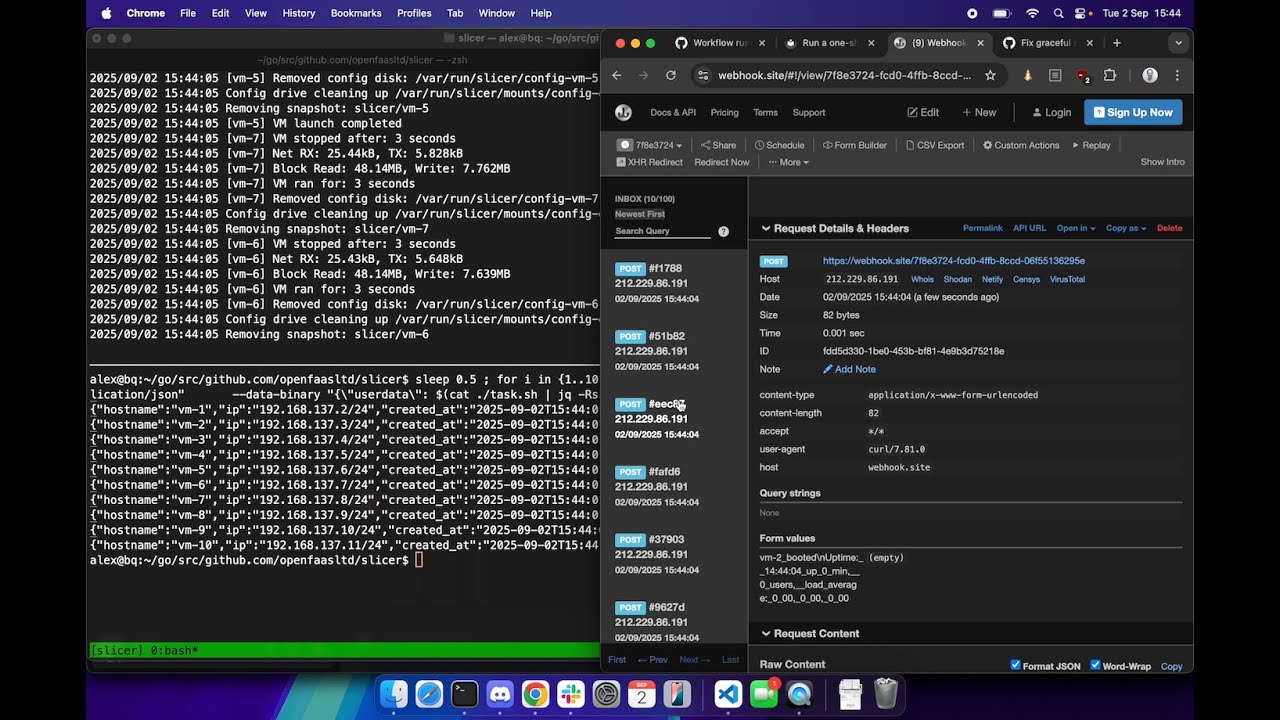Bookmark page with the star icon
The width and height of the screenshot is (1280, 720).
990,75
